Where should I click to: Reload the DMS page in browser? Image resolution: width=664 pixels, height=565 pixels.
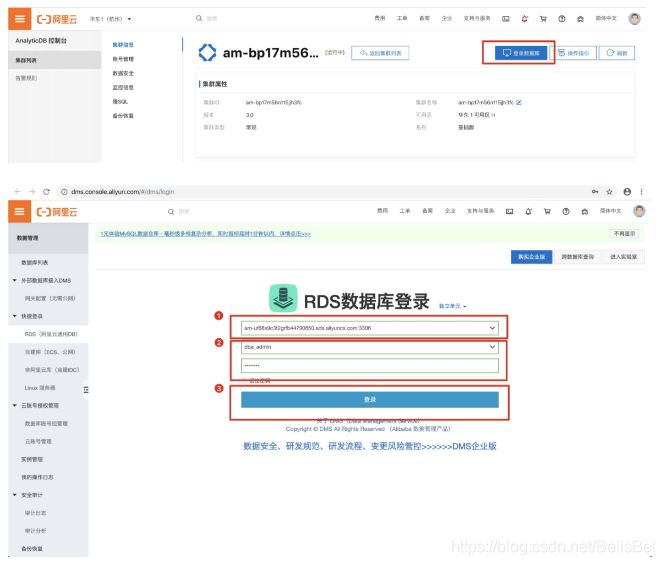[x=46, y=191]
